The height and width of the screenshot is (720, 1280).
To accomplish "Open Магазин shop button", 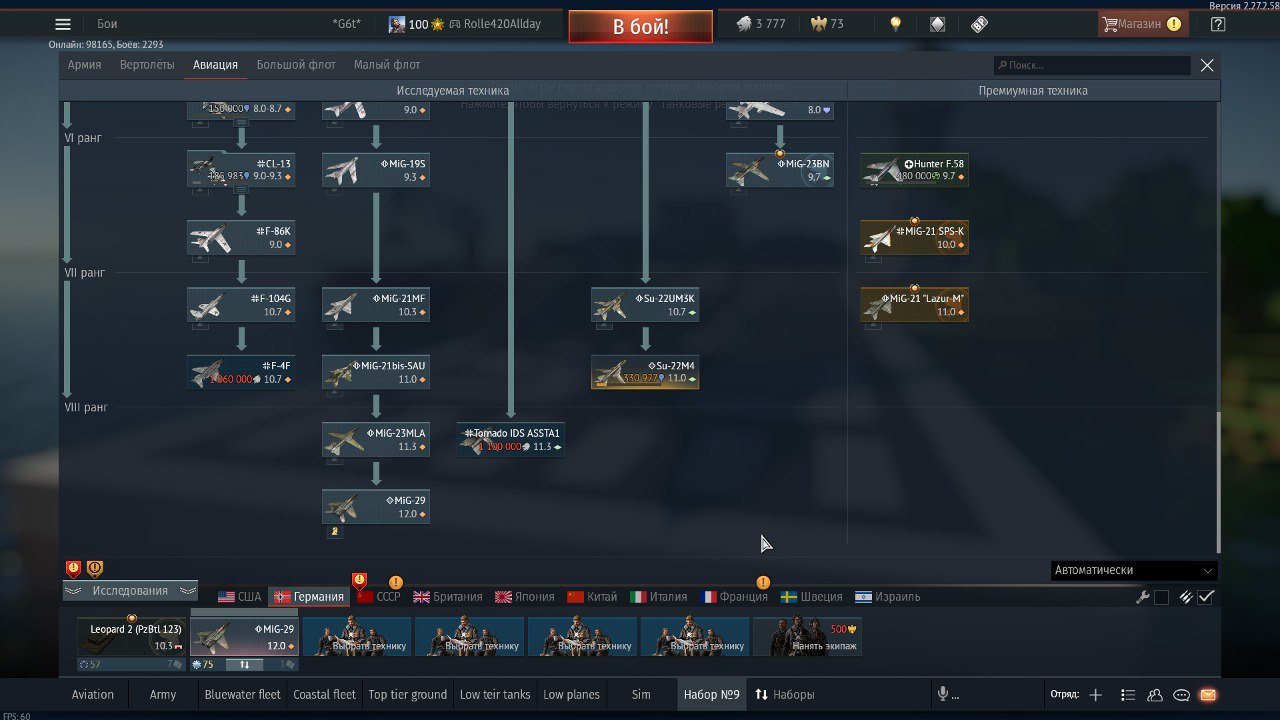I will (1141, 24).
